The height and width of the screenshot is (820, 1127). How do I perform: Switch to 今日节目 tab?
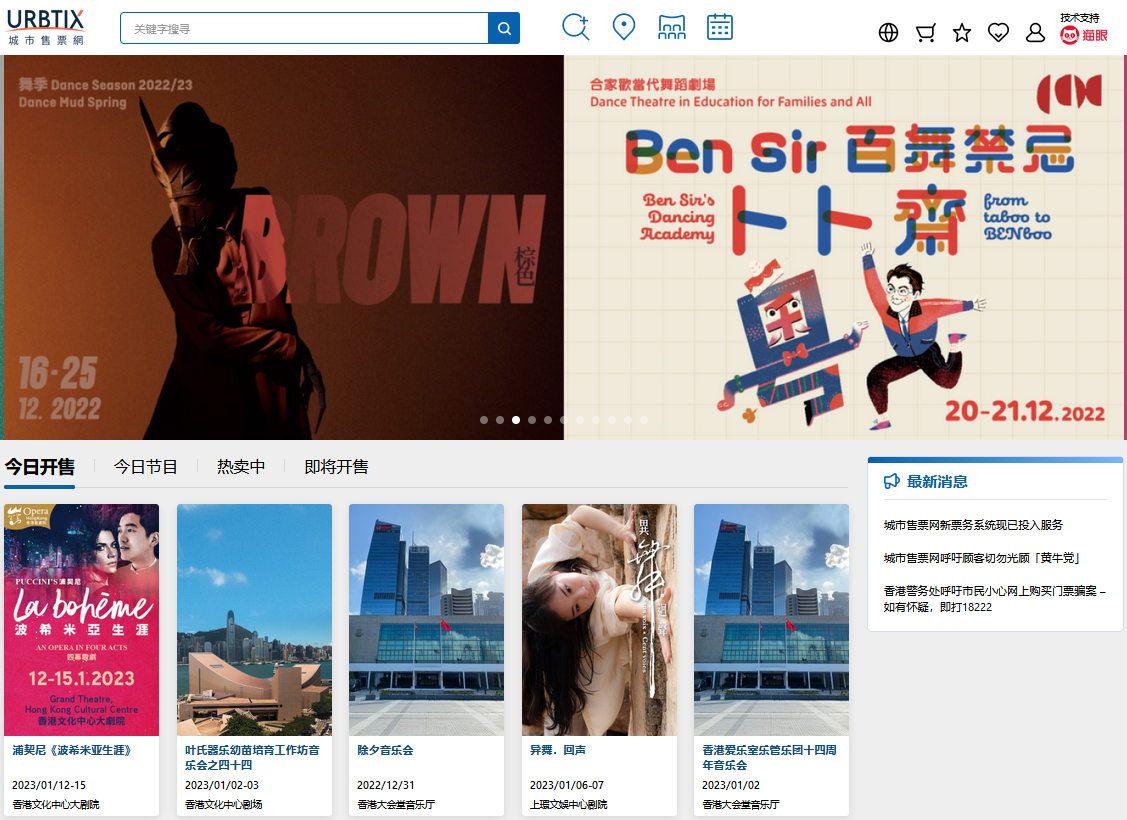point(146,467)
